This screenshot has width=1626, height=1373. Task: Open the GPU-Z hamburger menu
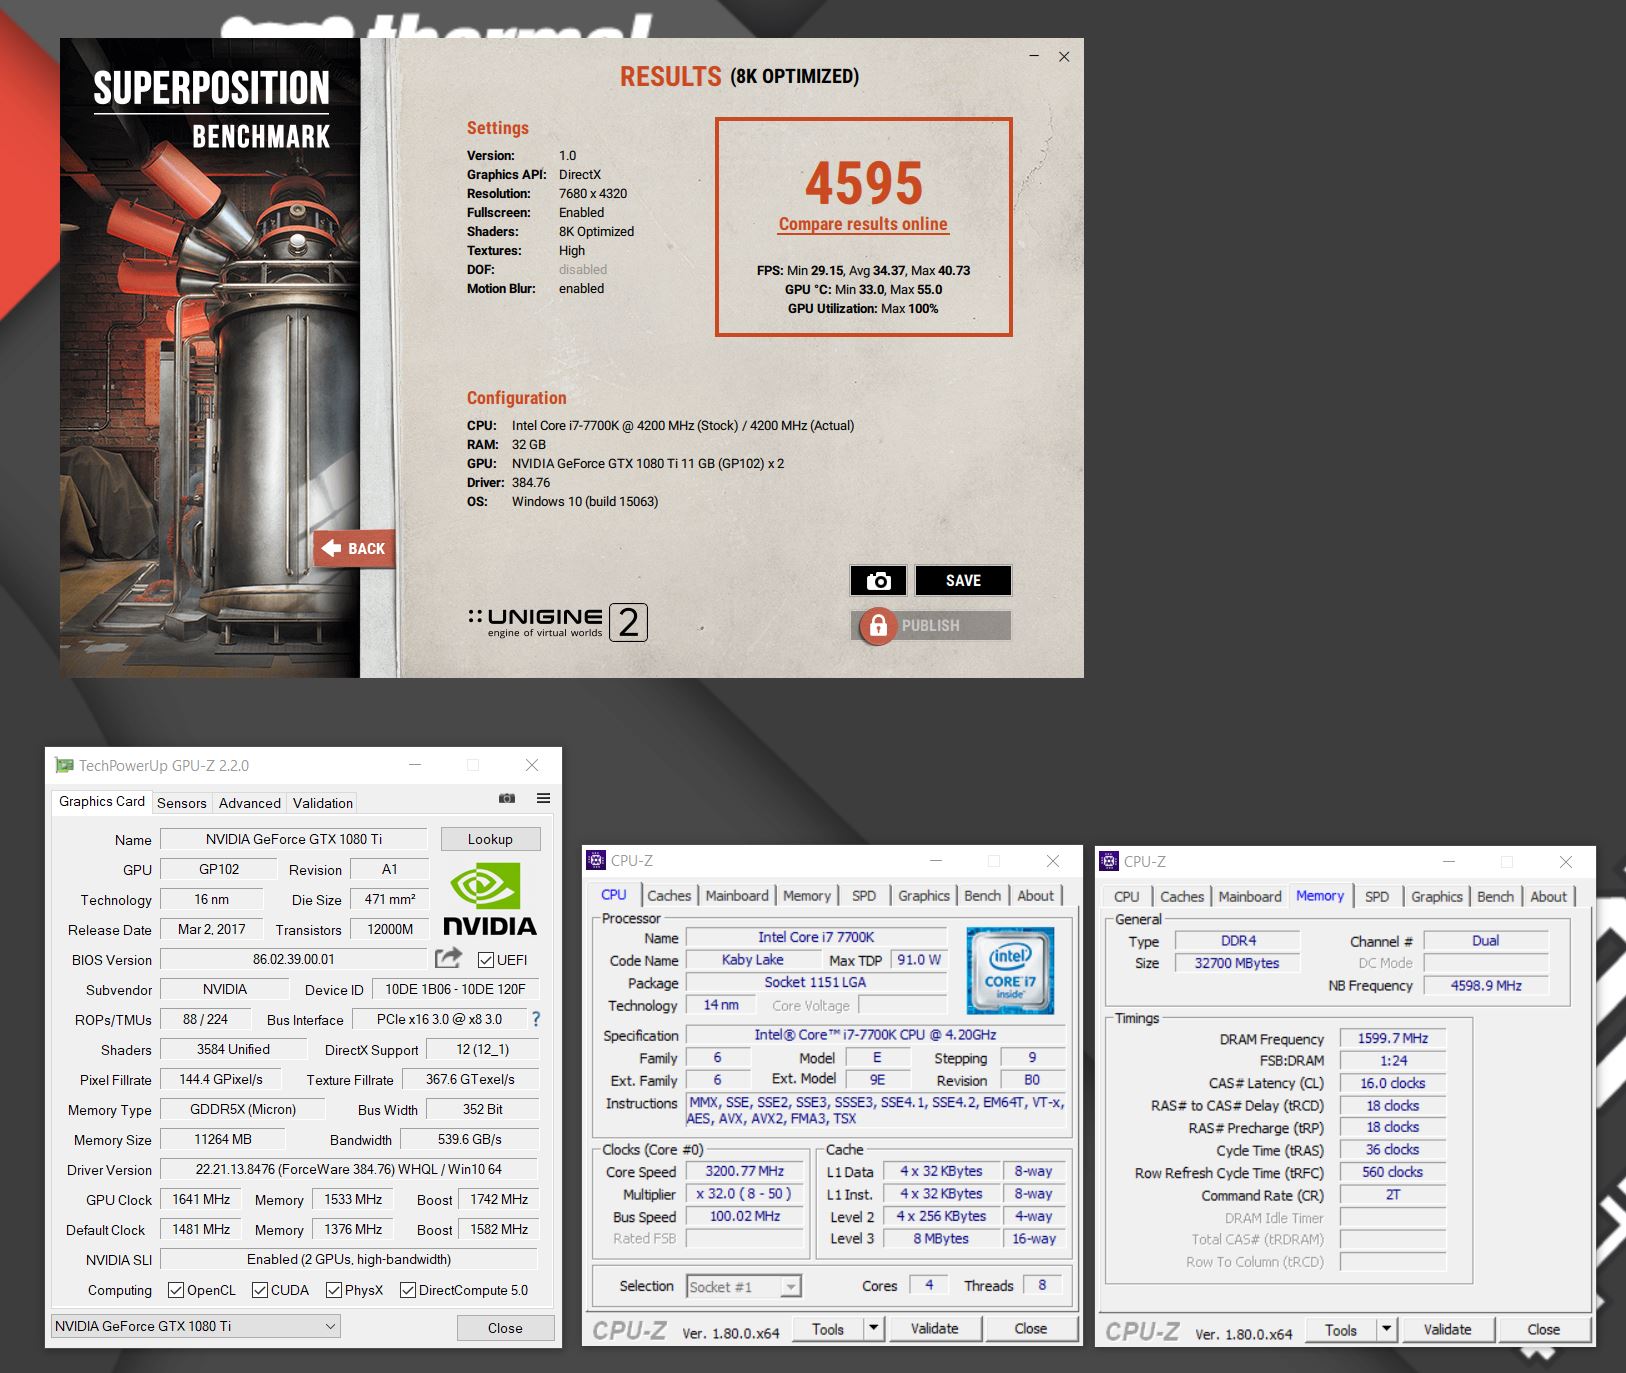(x=543, y=798)
